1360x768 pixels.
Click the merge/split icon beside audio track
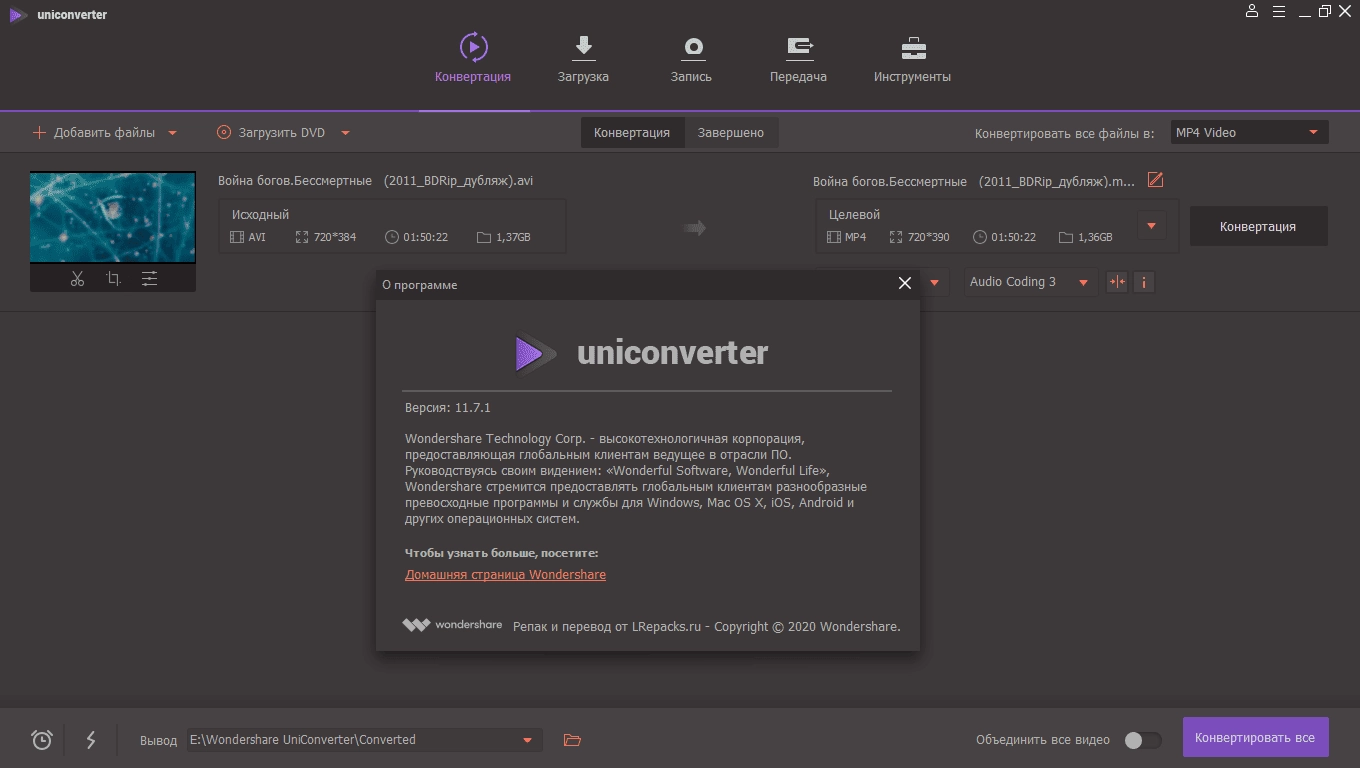[1117, 282]
